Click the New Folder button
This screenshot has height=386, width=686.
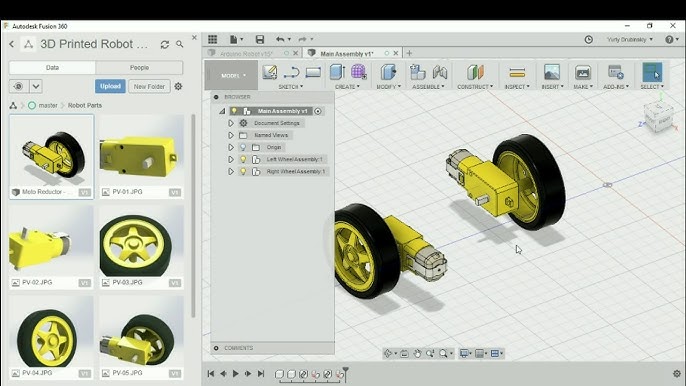coord(149,86)
